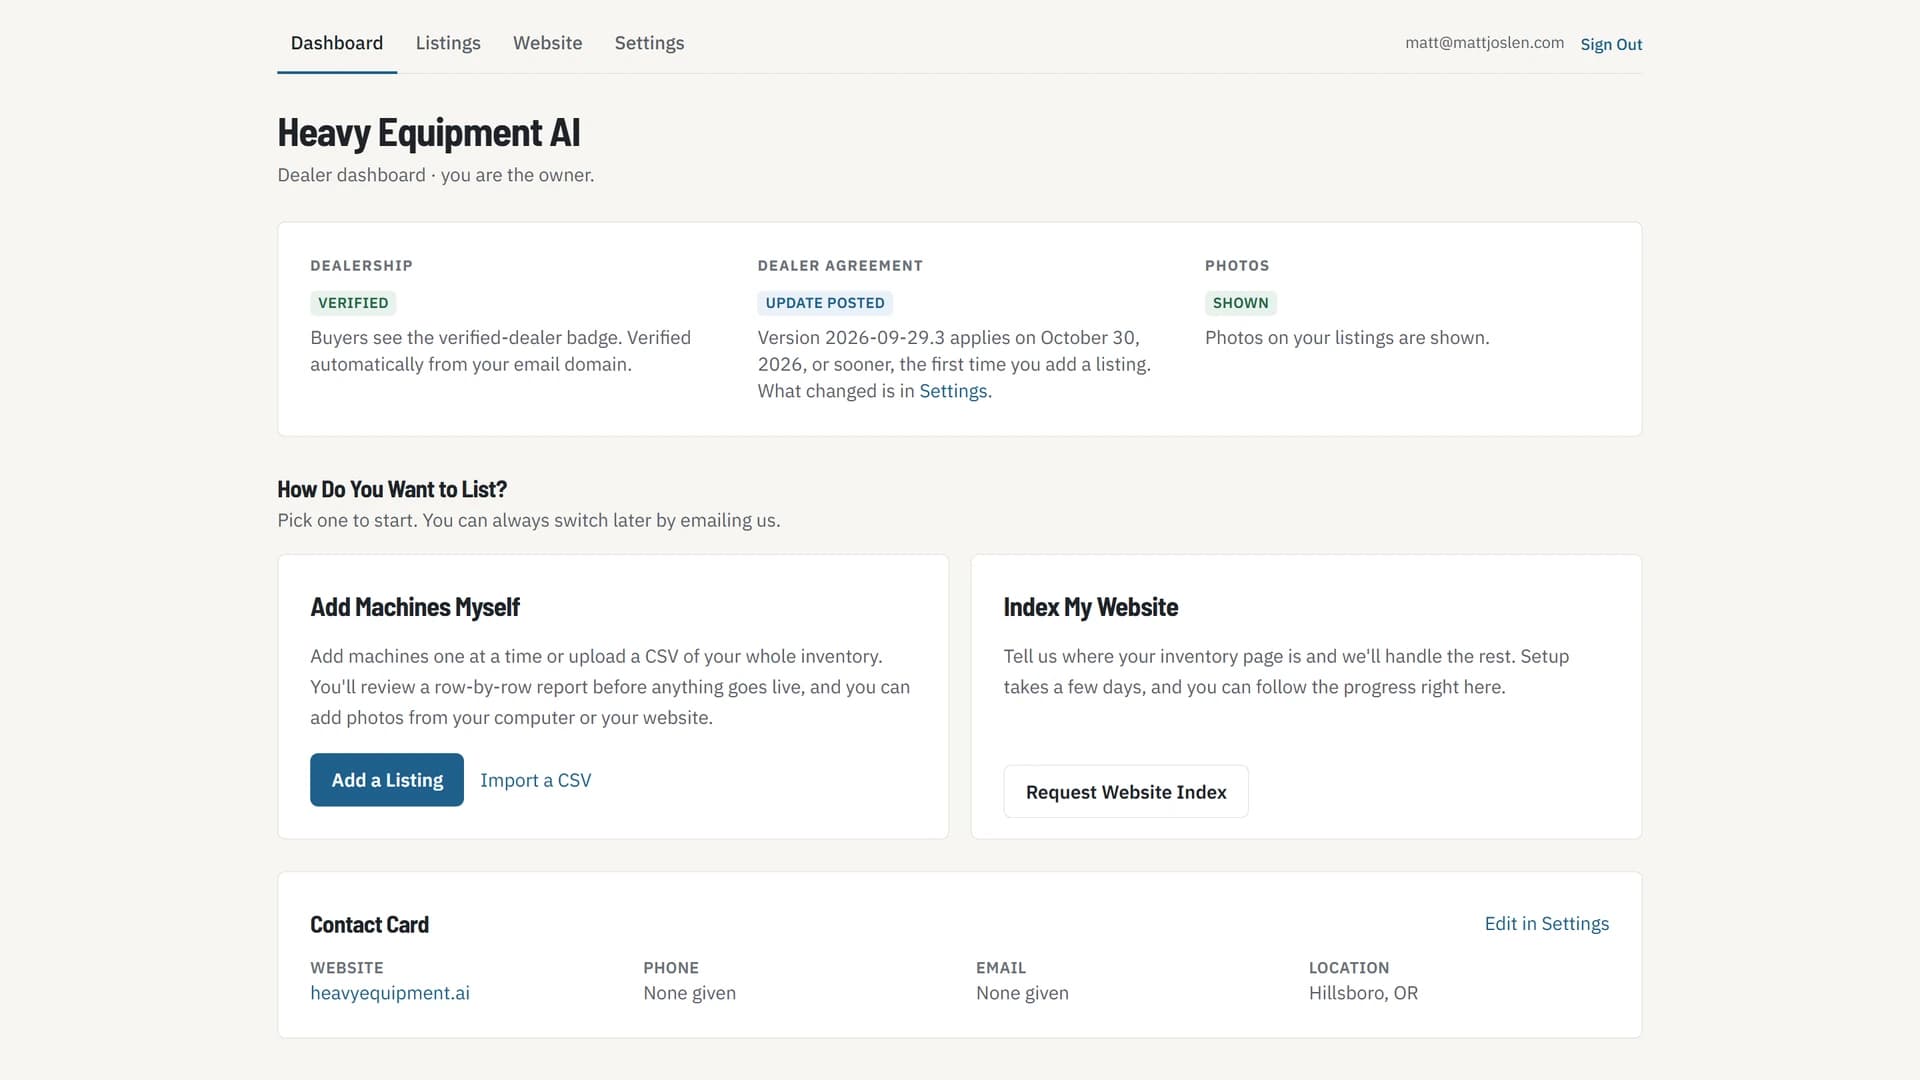Click the DEALER AGREEMENT label
Viewport: 1920px width, 1080px height.
840,266
